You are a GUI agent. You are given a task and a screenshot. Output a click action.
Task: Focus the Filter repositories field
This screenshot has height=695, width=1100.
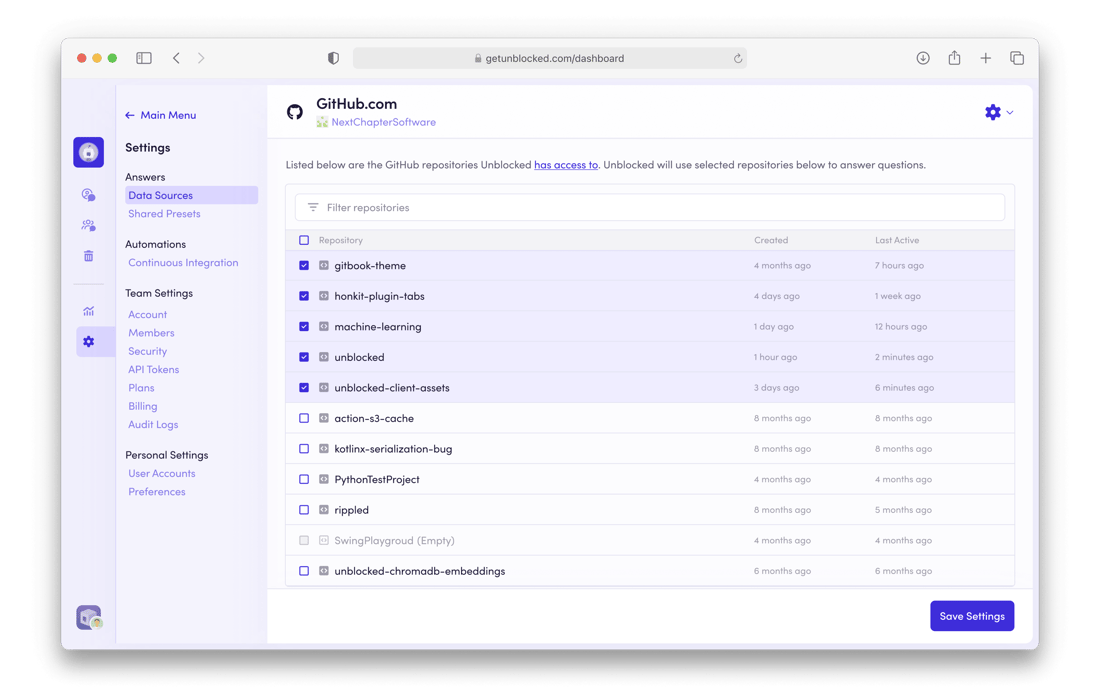tap(650, 208)
